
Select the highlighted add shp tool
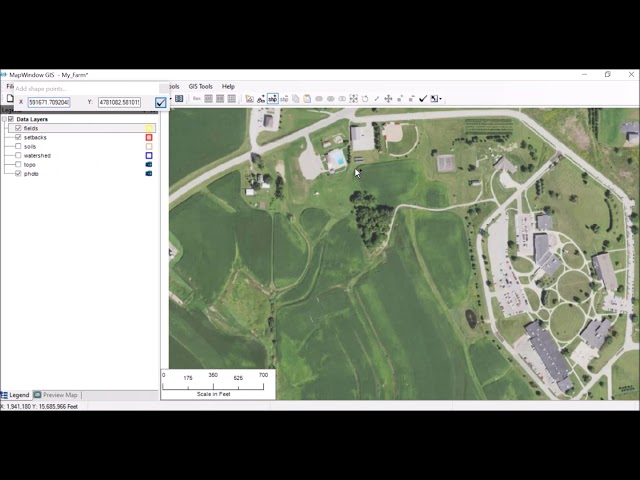tap(273, 99)
